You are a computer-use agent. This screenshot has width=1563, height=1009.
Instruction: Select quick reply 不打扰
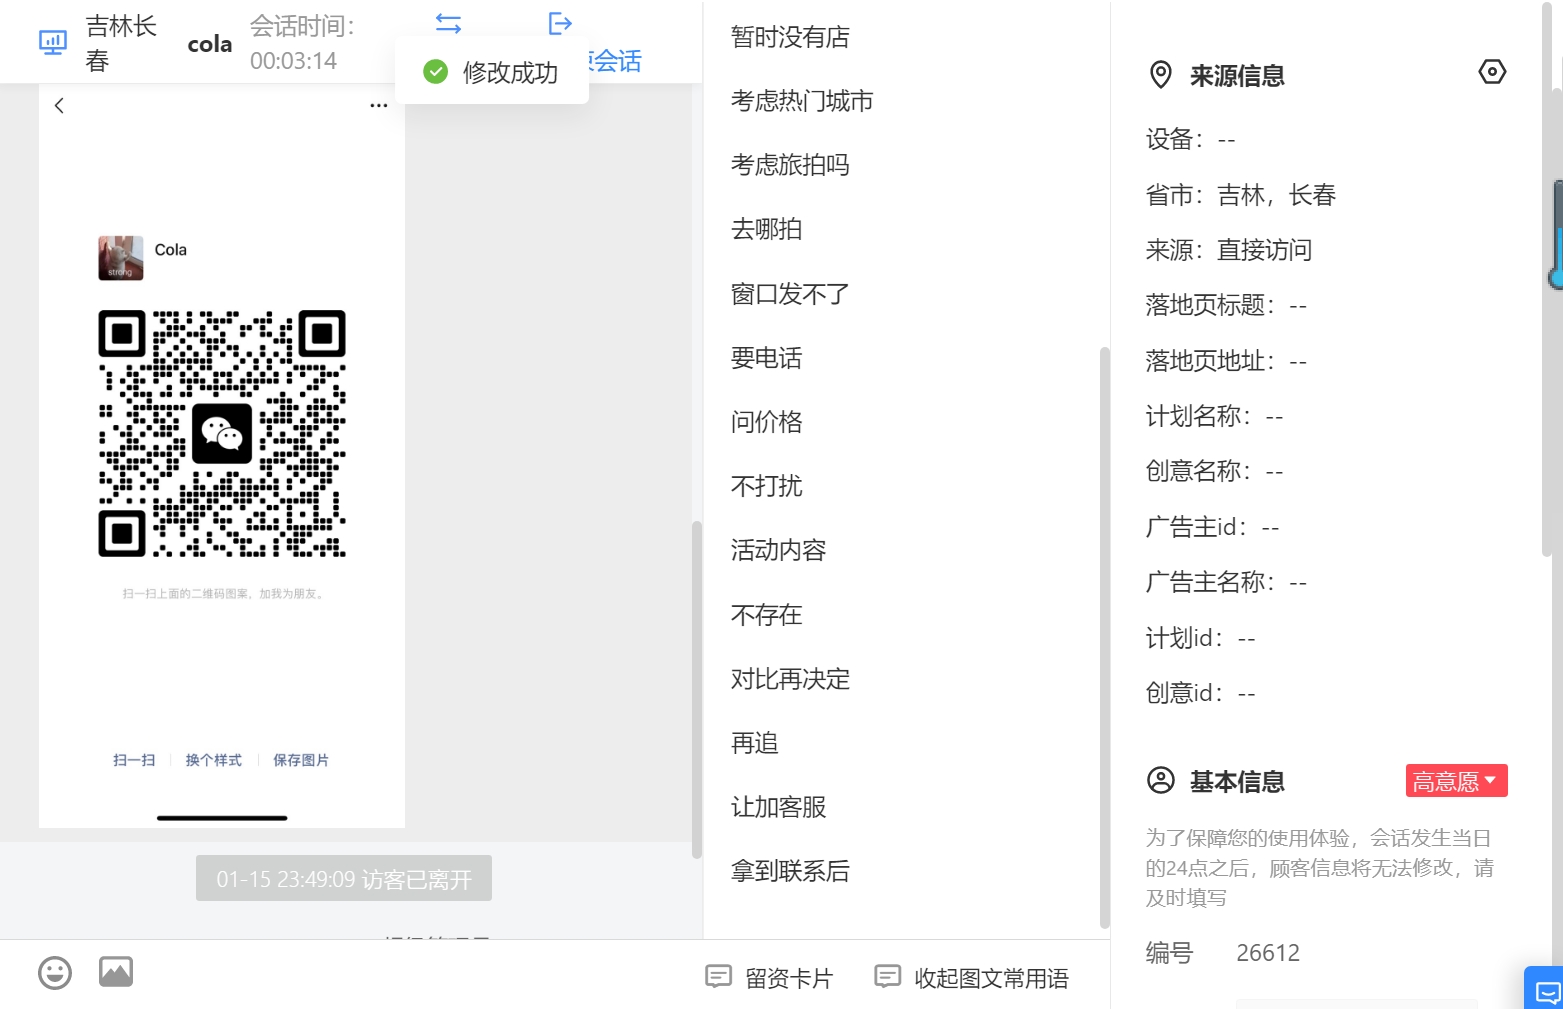pos(766,486)
